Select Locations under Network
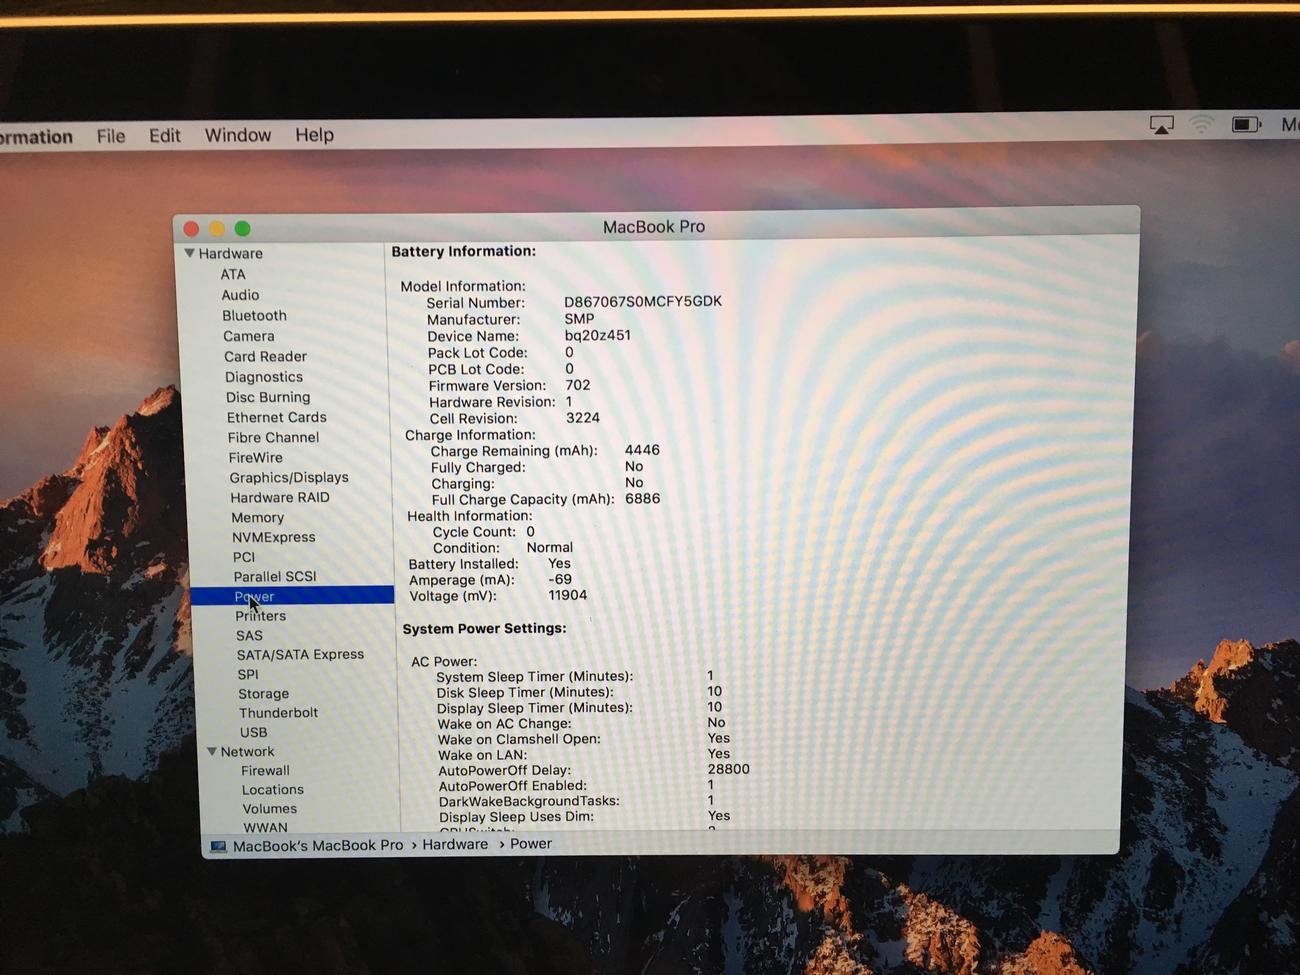1300x975 pixels. tap(273, 790)
